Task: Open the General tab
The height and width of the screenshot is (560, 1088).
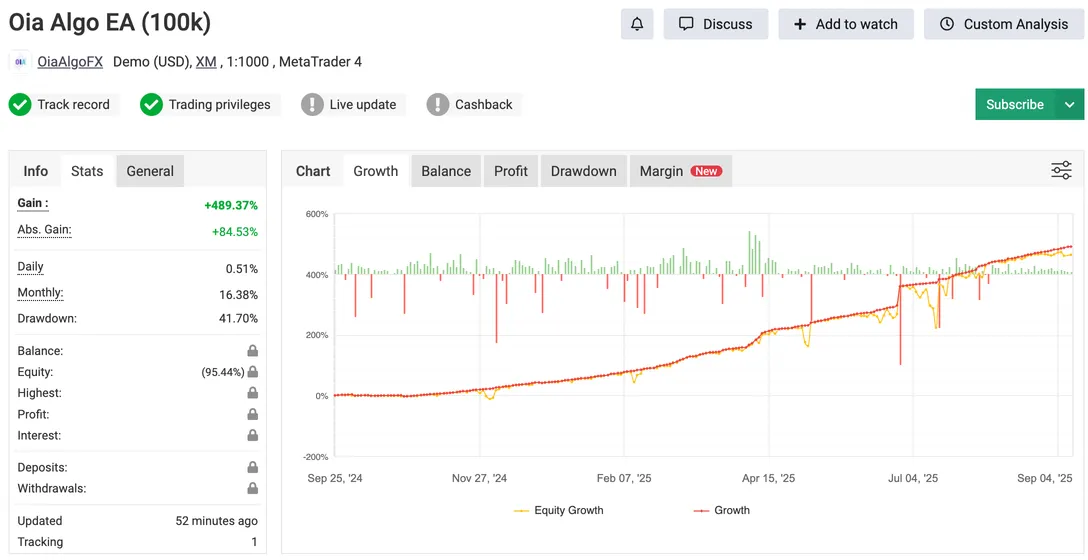Action: [150, 171]
